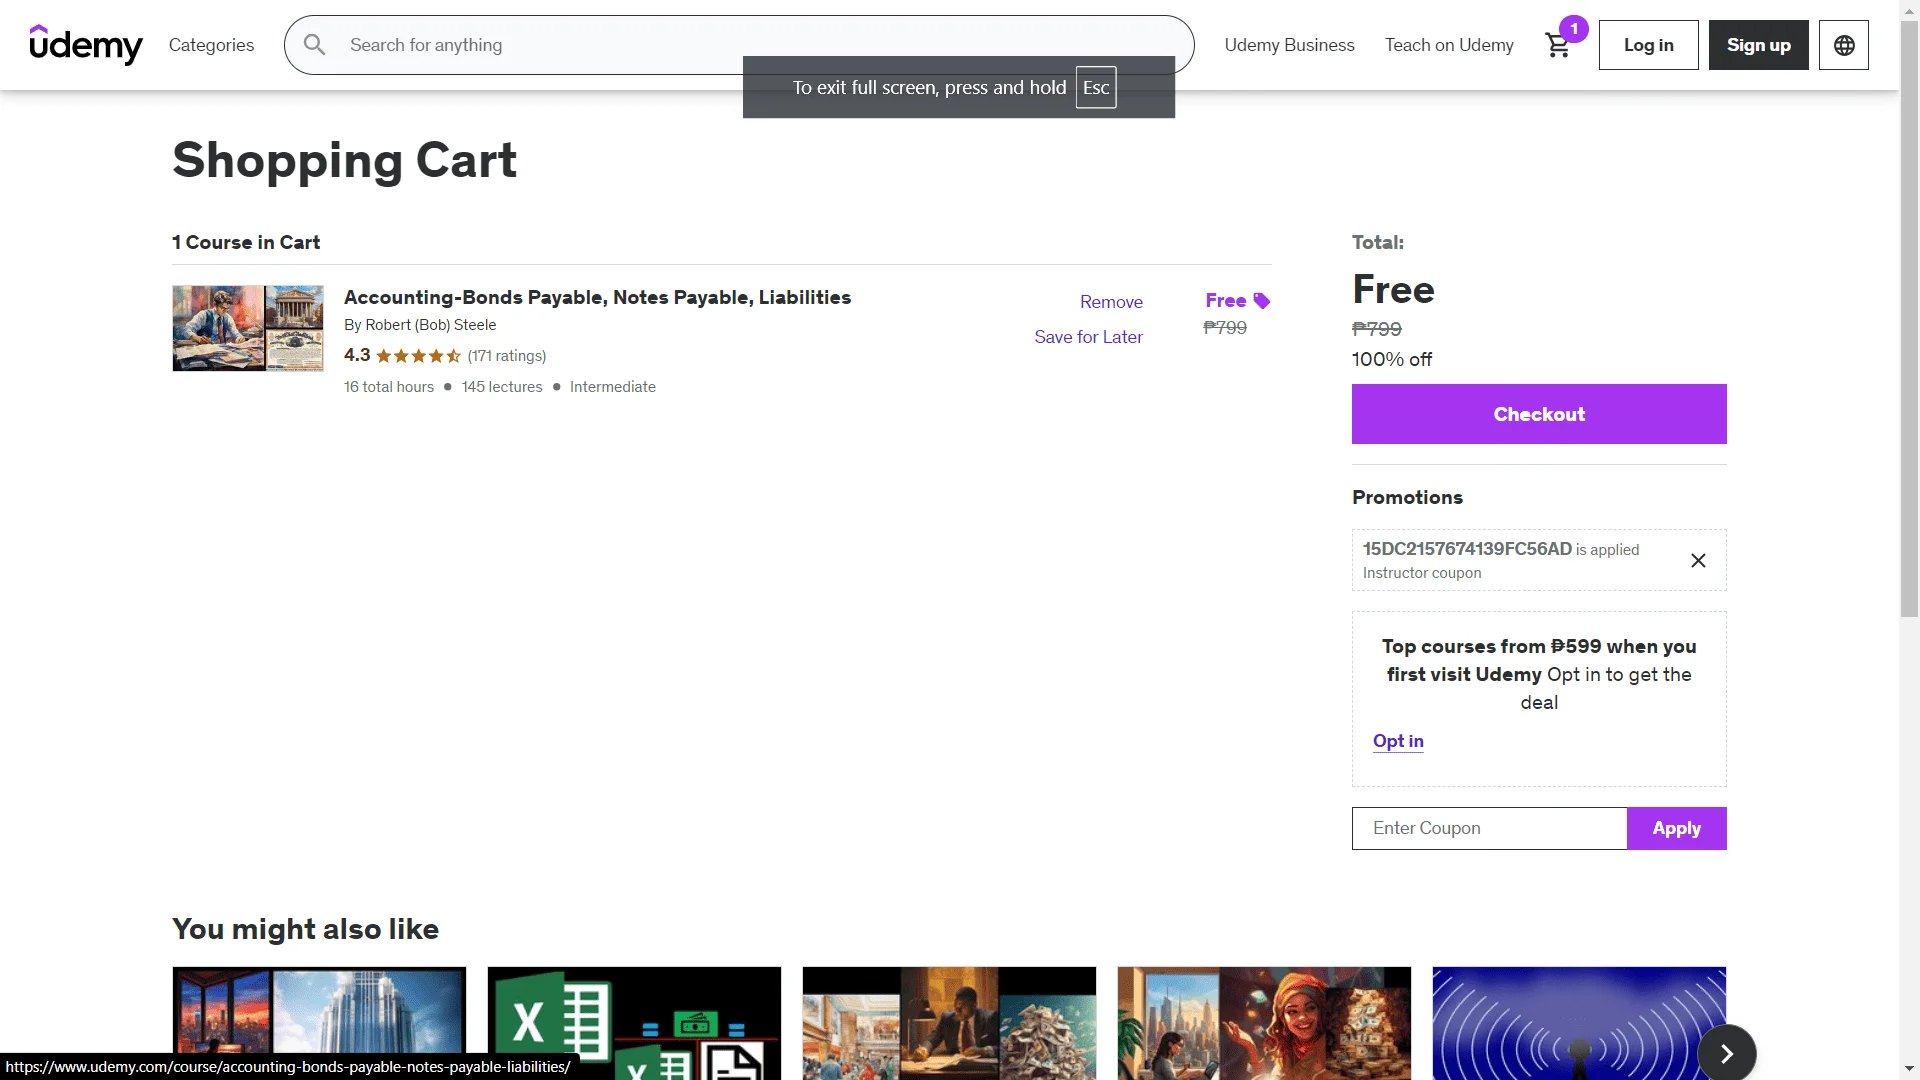Remove the course from cart

pyautogui.click(x=1111, y=302)
